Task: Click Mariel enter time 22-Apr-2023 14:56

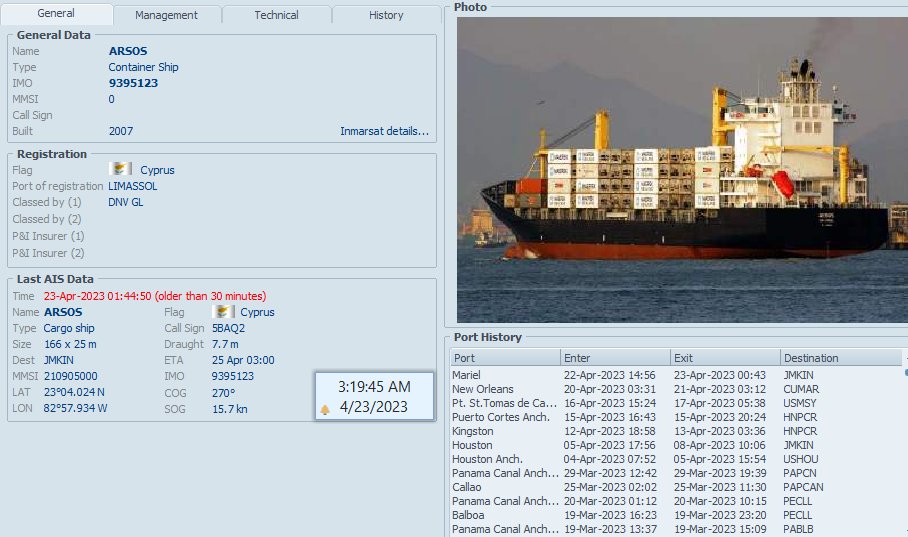Action: pyautogui.click(x=610, y=375)
